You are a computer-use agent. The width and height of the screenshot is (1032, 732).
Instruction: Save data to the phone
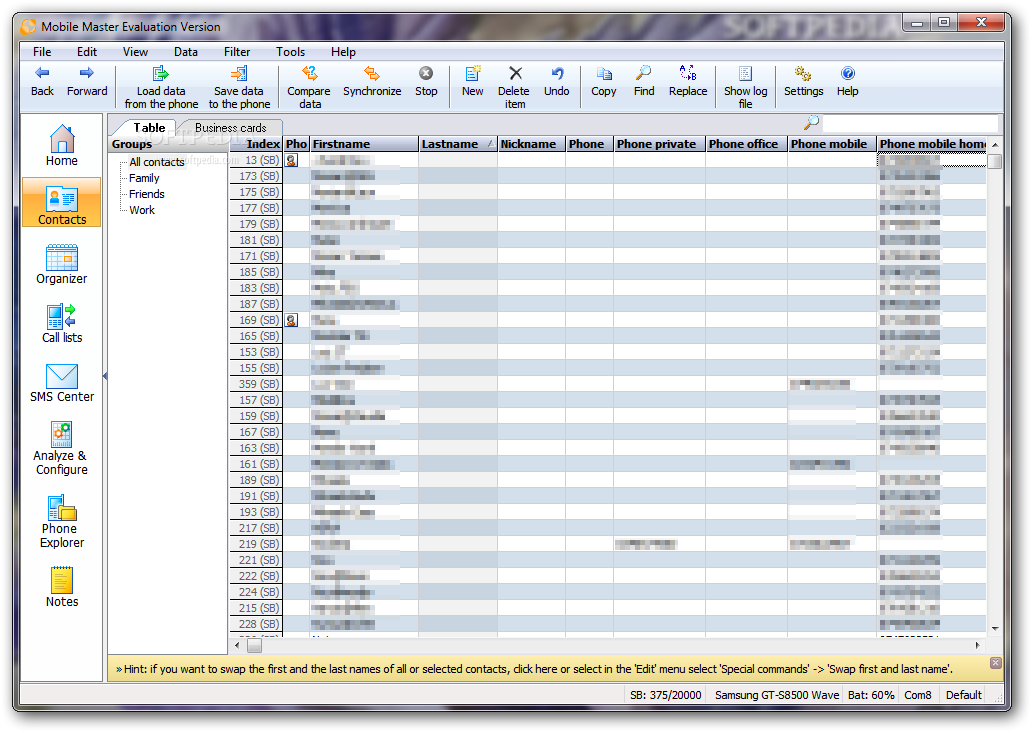tap(239, 88)
